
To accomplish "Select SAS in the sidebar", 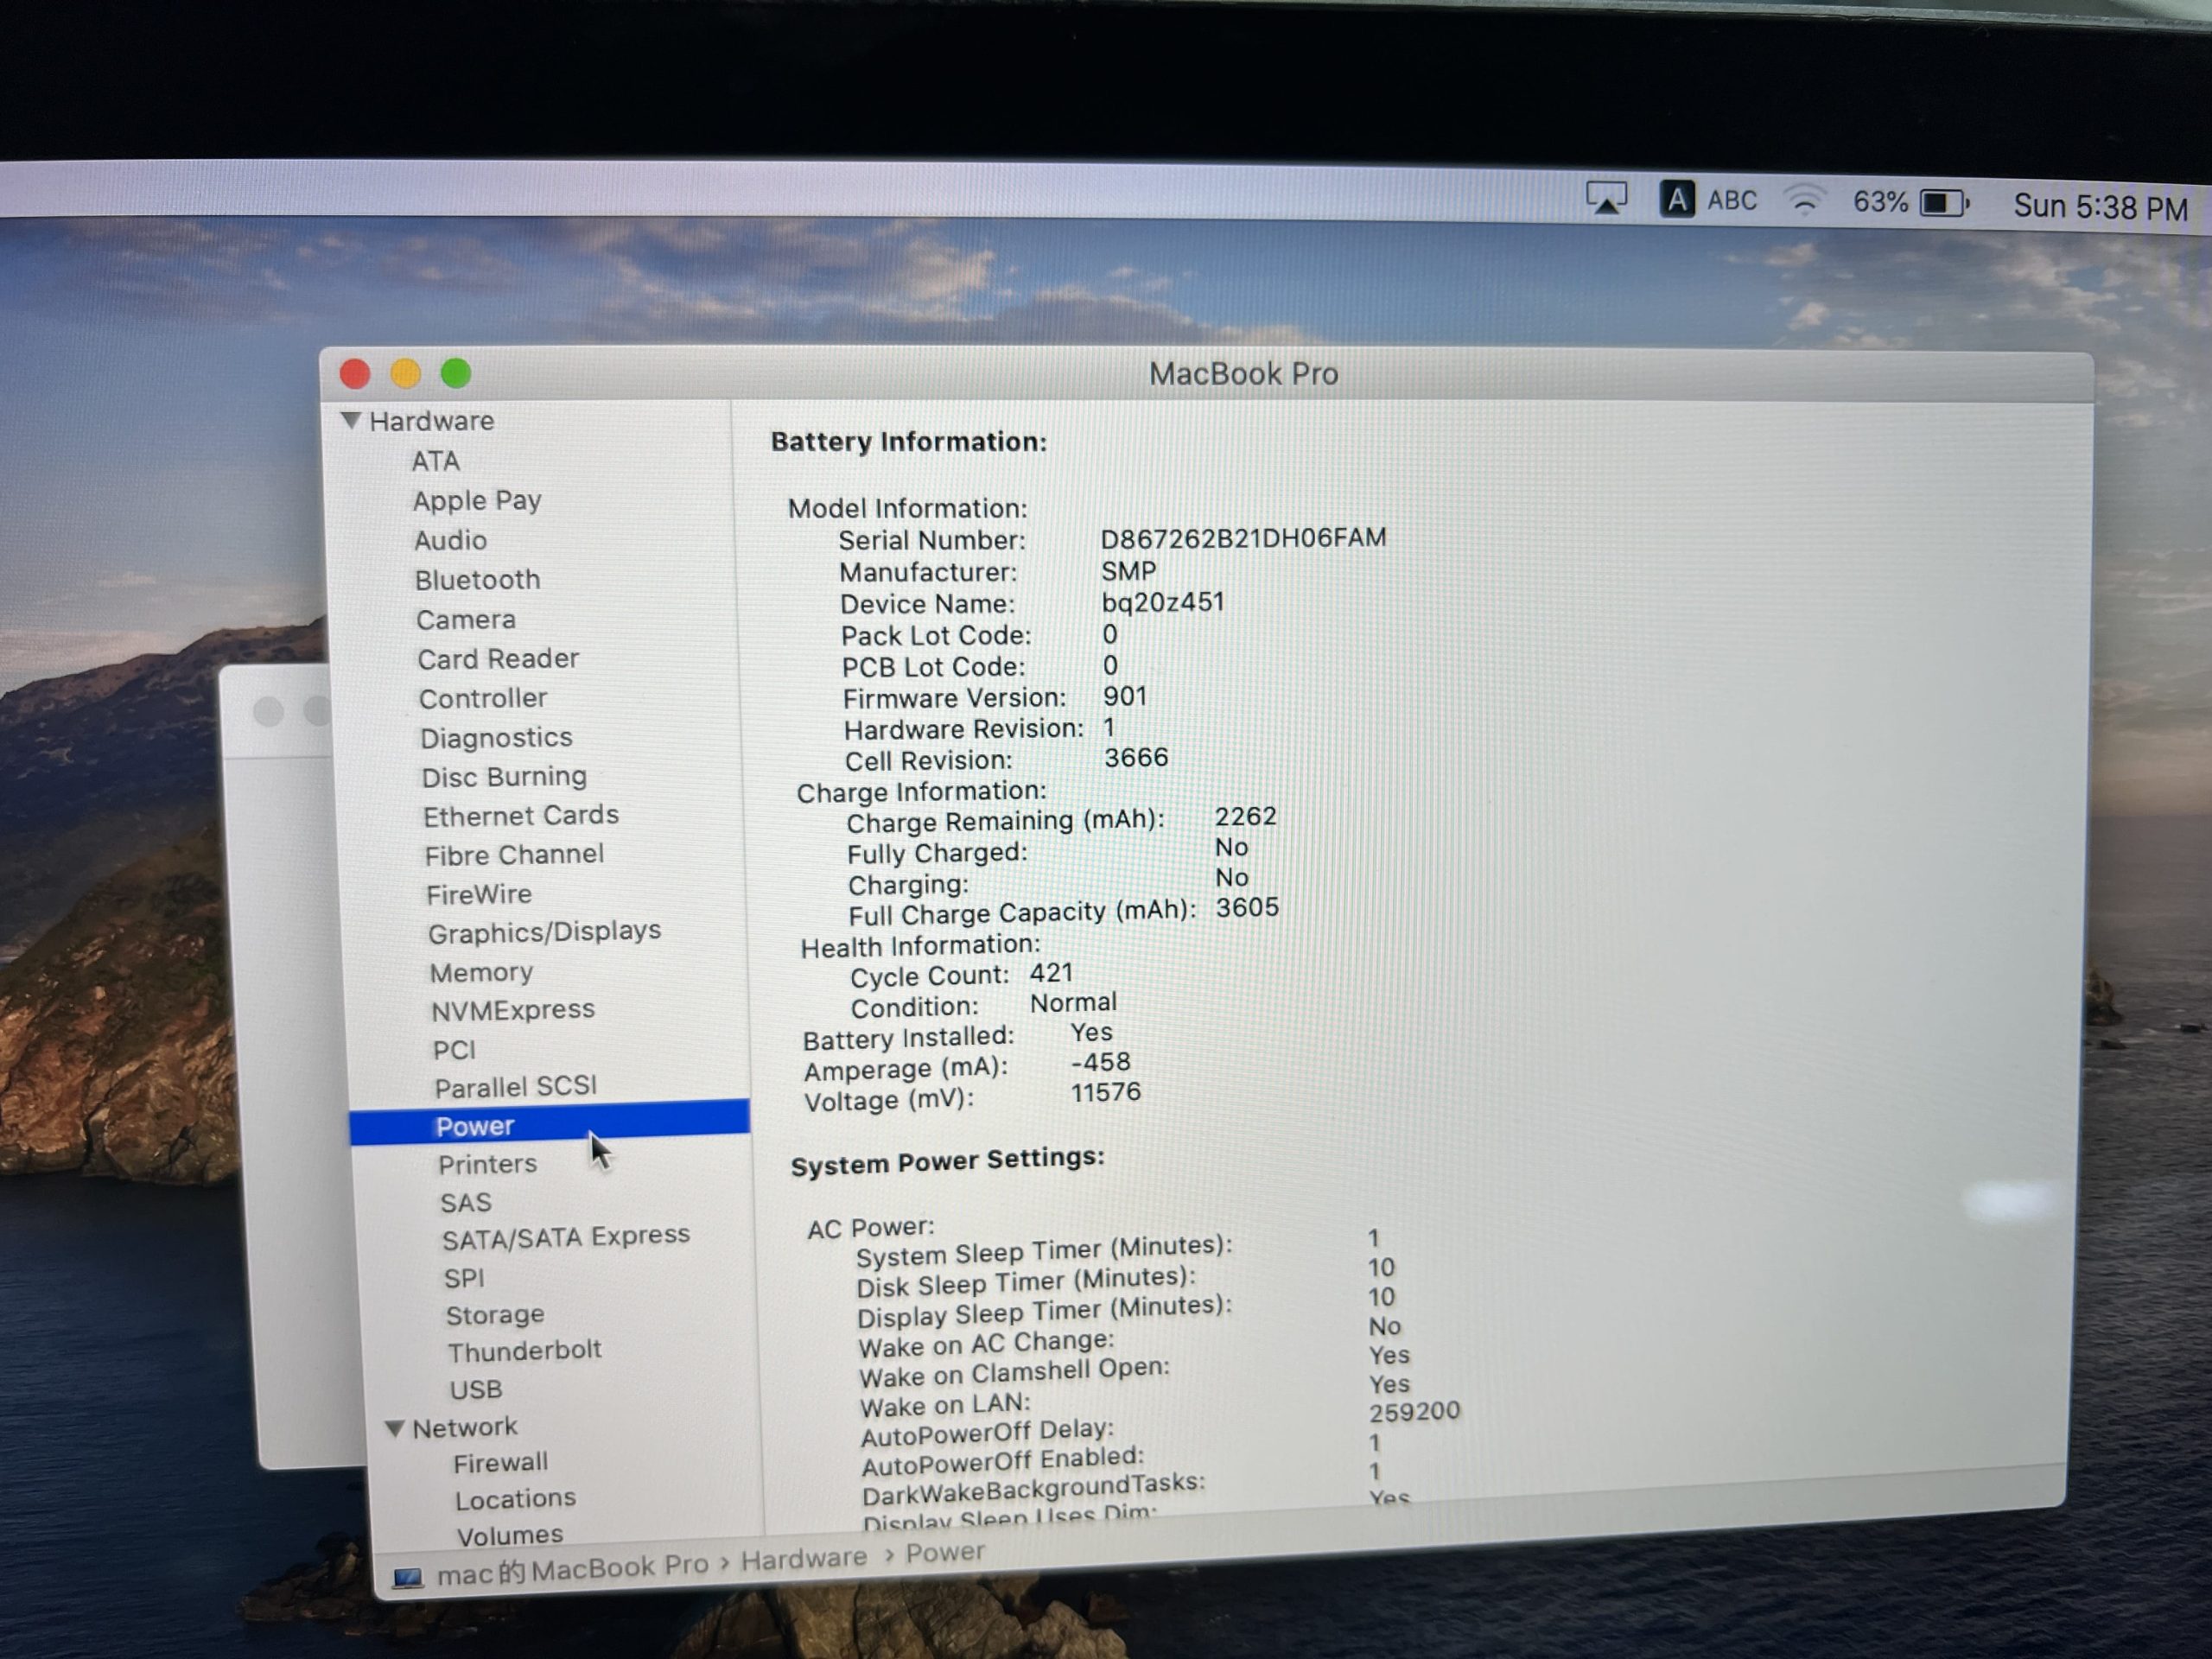I will 466,1203.
